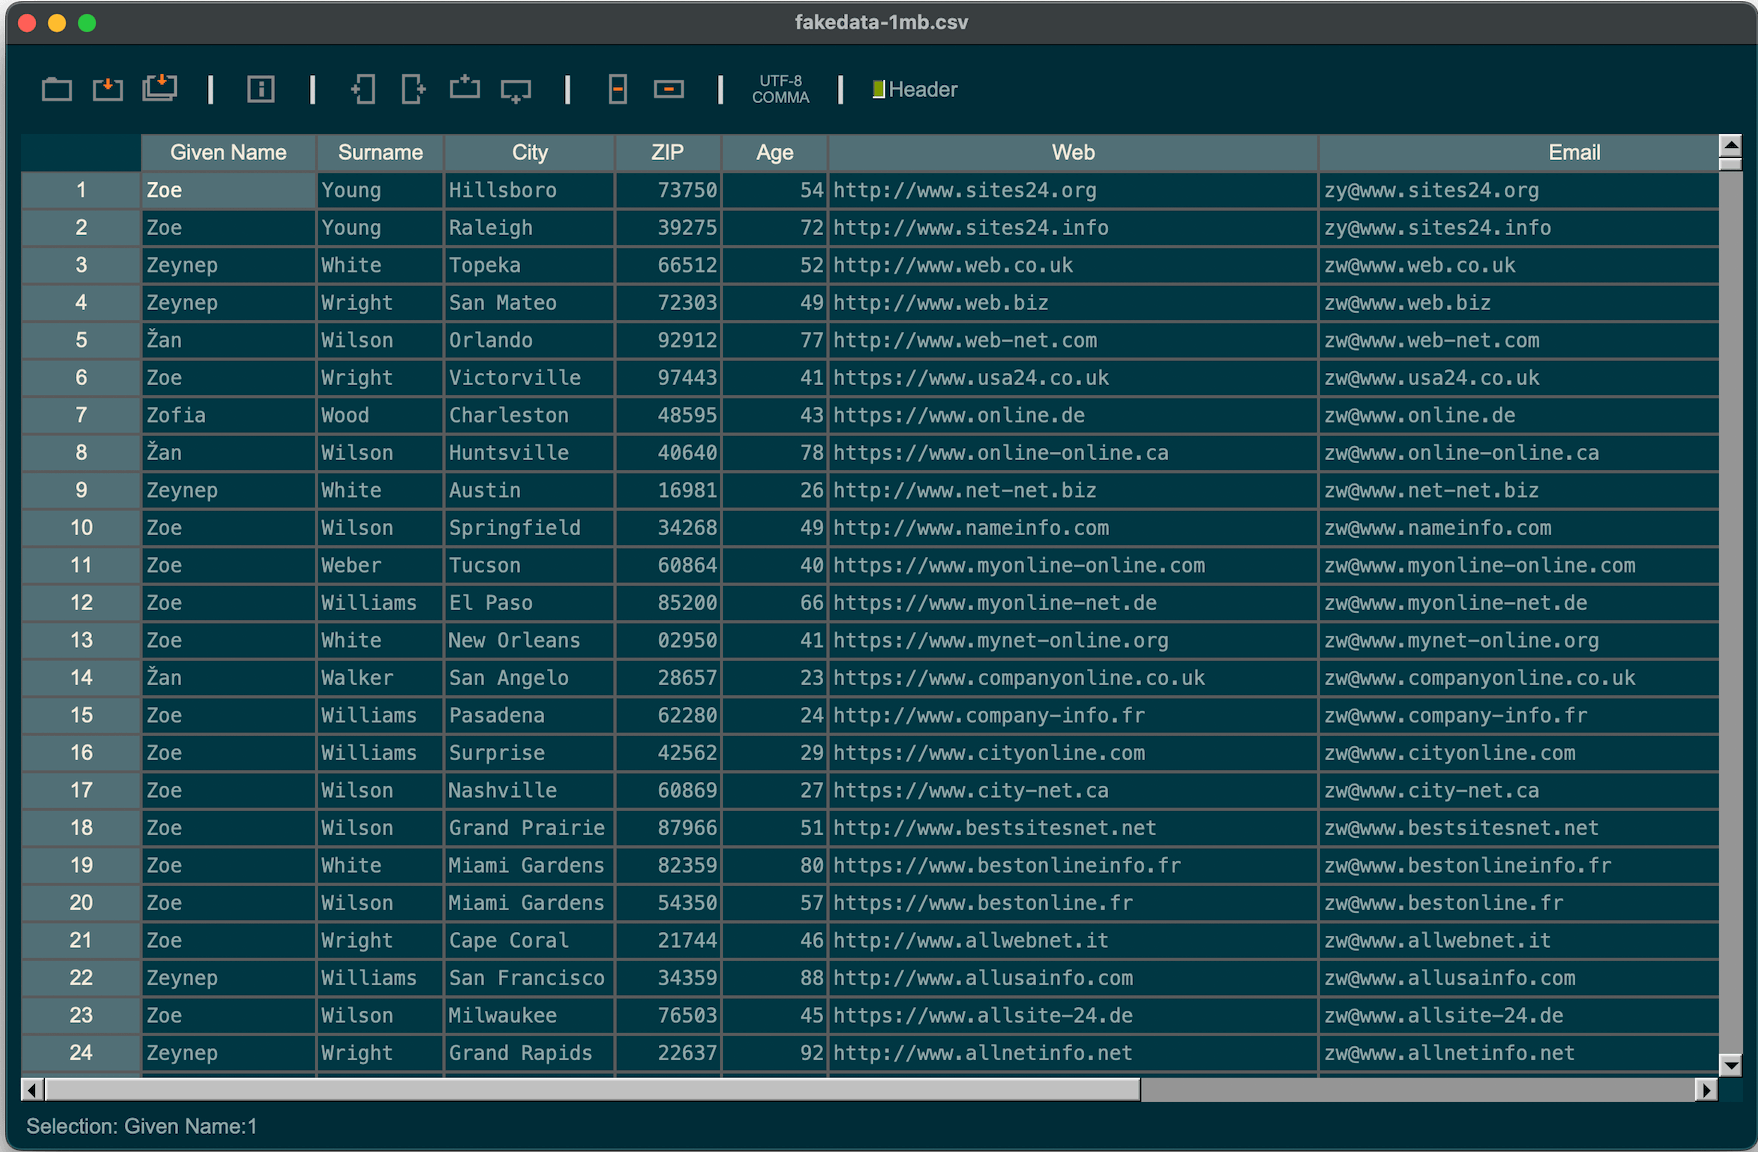Image resolution: width=1758 pixels, height=1152 pixels.
Task: Click the city cell 'Topeka'
Action: pos(529,265)
